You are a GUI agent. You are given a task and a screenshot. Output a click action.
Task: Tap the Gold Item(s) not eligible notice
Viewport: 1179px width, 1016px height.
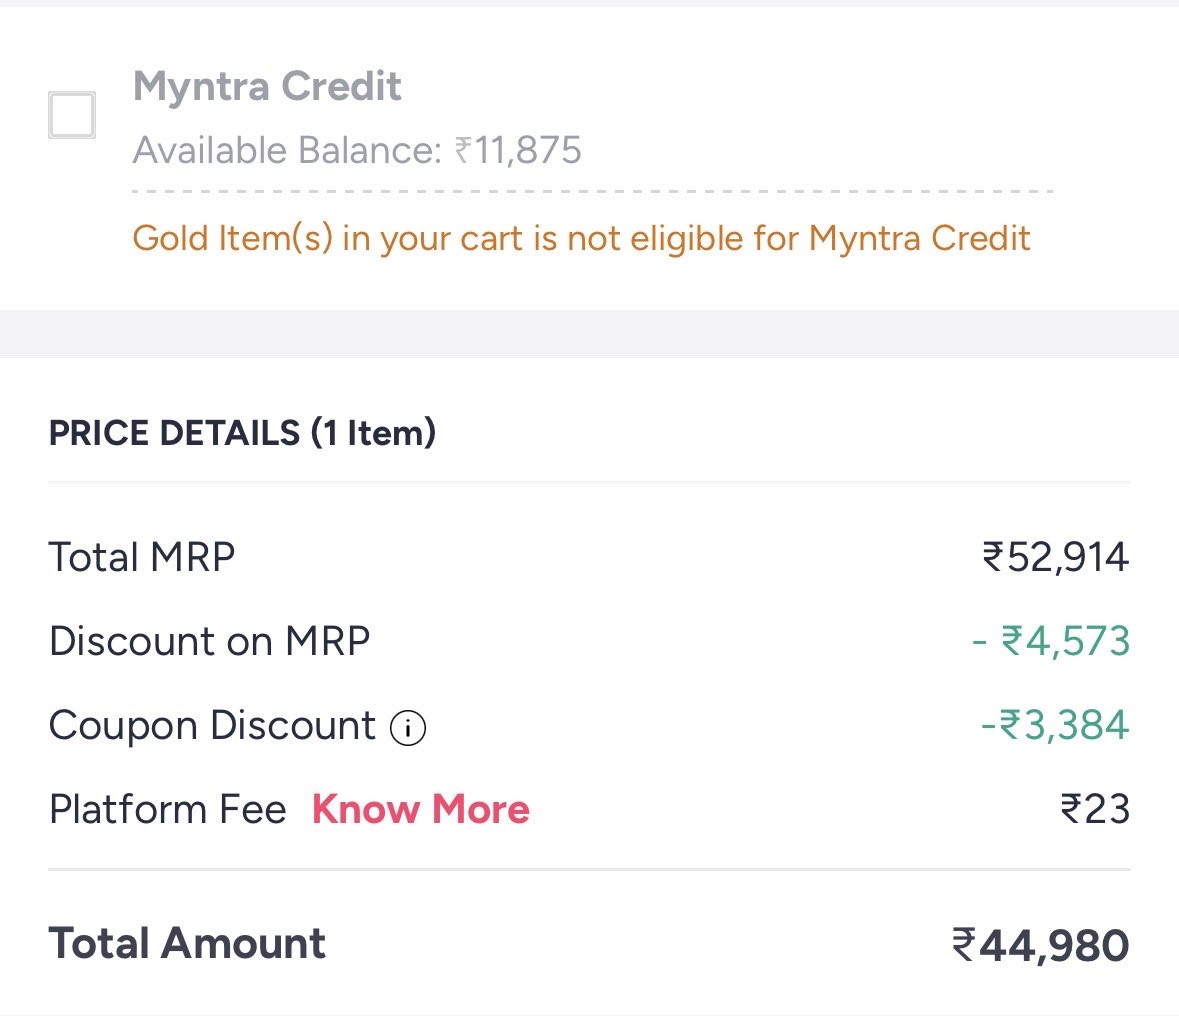click(x=581, y=238)
